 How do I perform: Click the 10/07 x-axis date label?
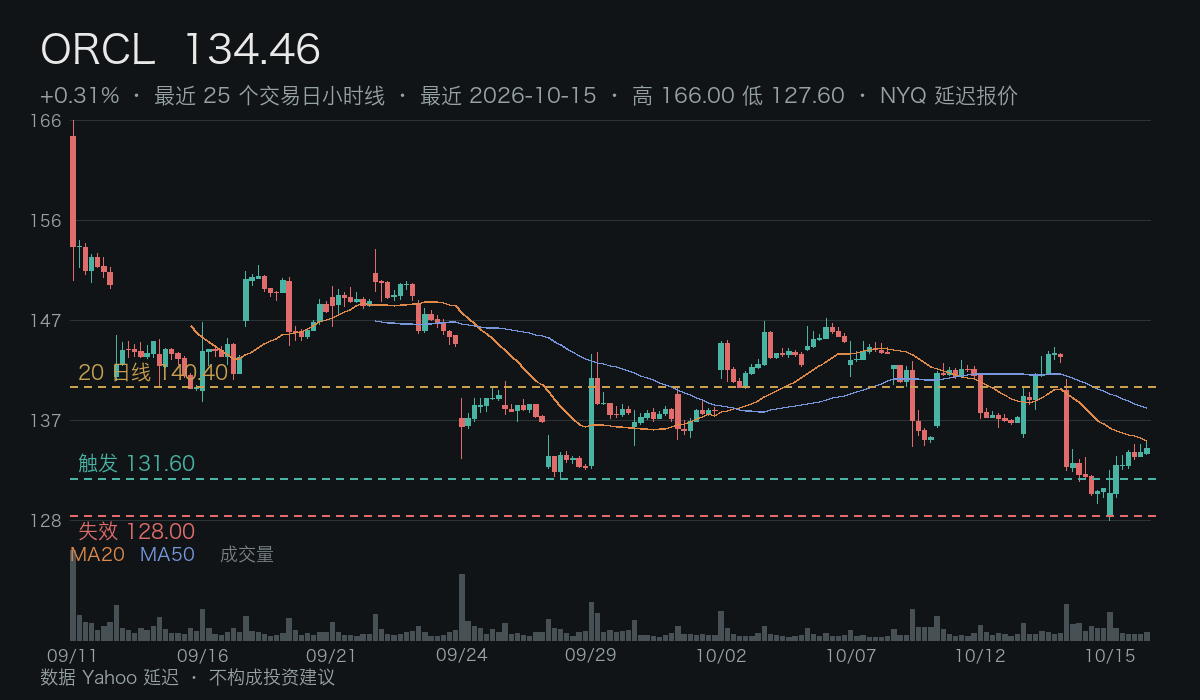850,656
